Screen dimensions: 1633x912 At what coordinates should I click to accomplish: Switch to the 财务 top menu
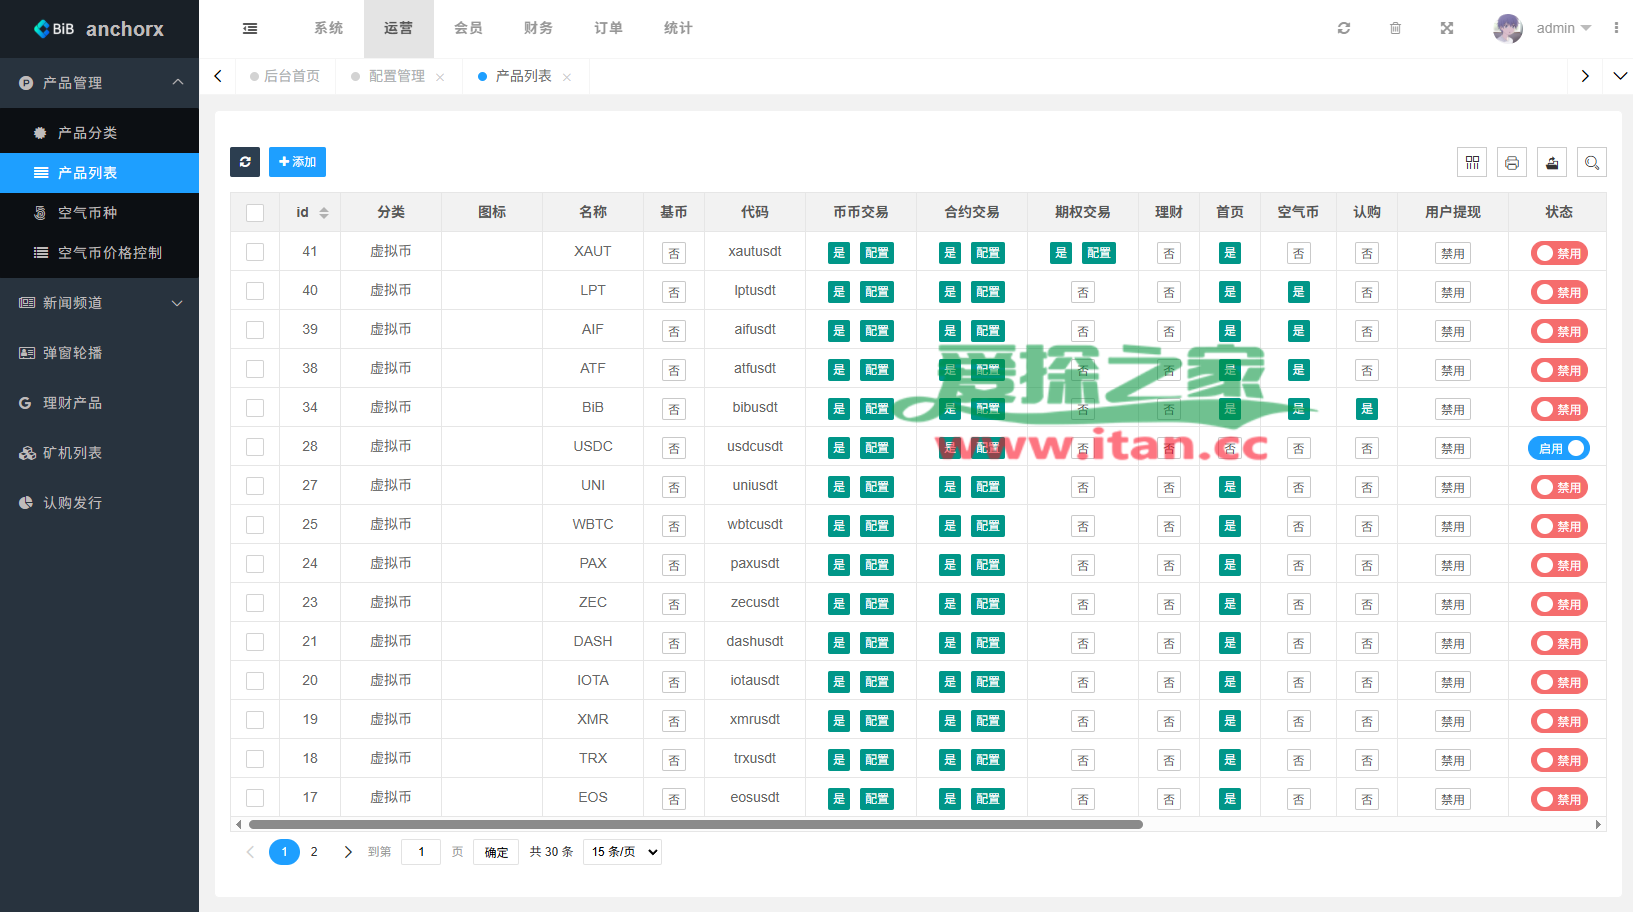pyautogui.click(x=538, y=28)
